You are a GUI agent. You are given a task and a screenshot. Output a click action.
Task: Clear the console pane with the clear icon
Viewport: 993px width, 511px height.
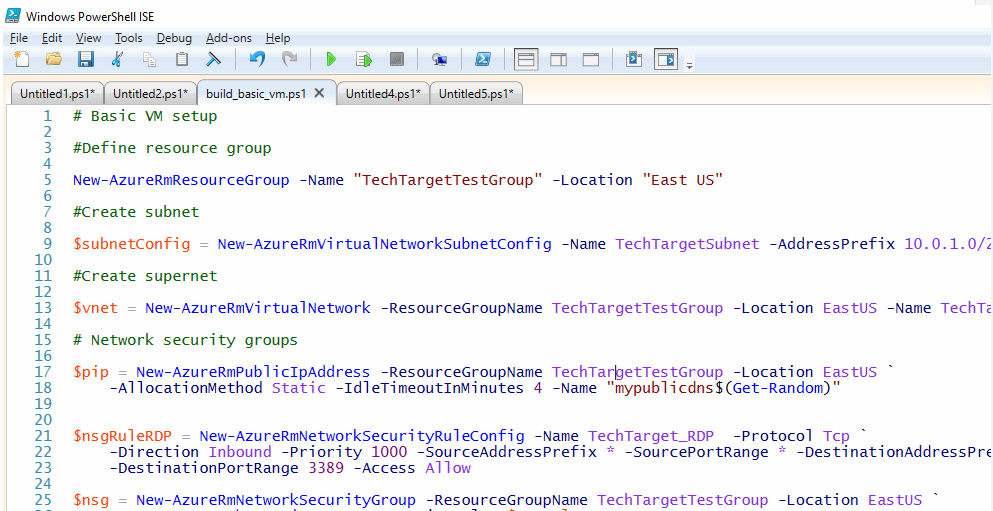[214, 60]
